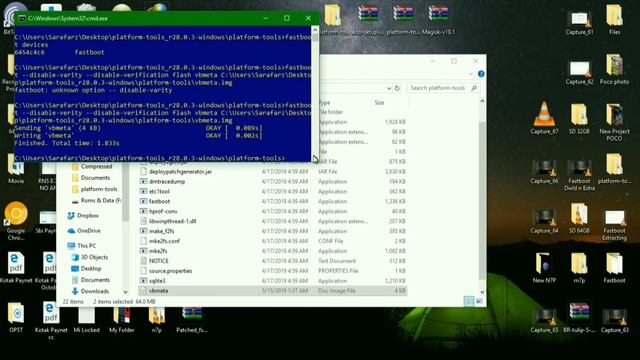
Task: Open the OPST desktop file
Action: click(x=16, y=318)
